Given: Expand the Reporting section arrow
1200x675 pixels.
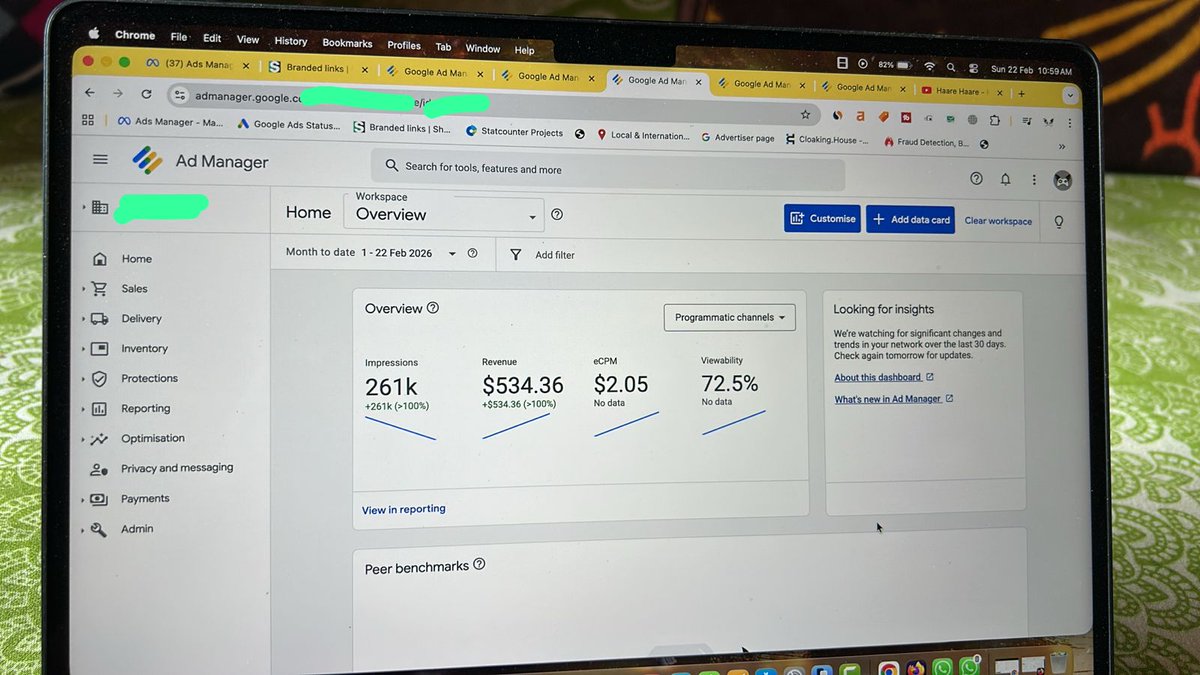Looking at the screenshot, I should click(83, 409).
